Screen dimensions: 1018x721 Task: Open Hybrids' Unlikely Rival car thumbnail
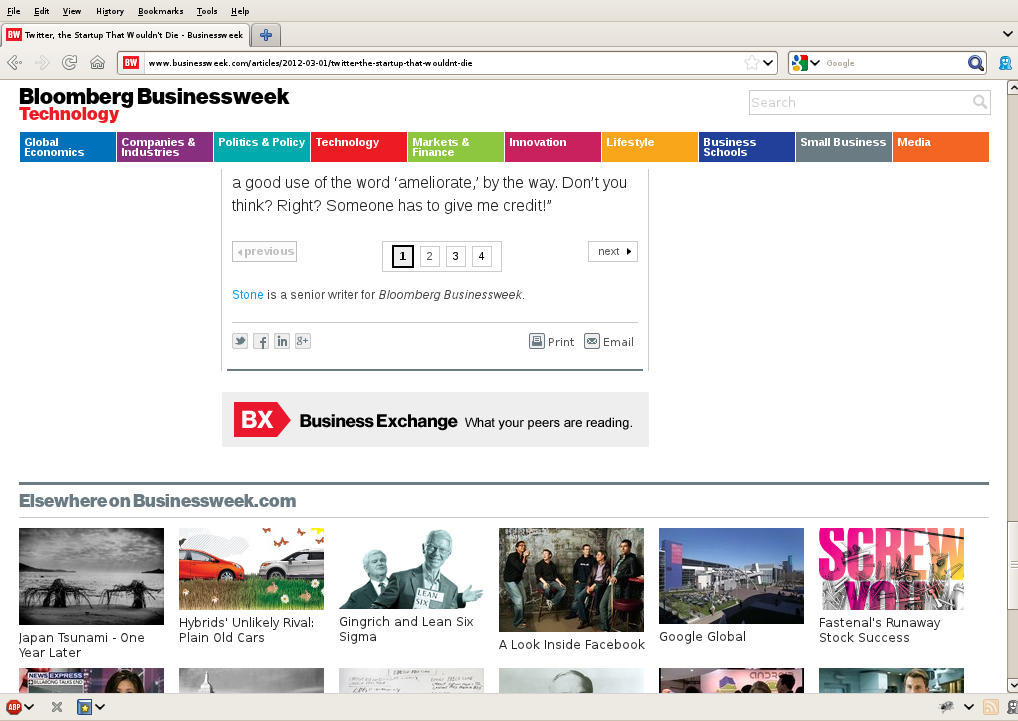pyautogui.click(x=251, y=568)
